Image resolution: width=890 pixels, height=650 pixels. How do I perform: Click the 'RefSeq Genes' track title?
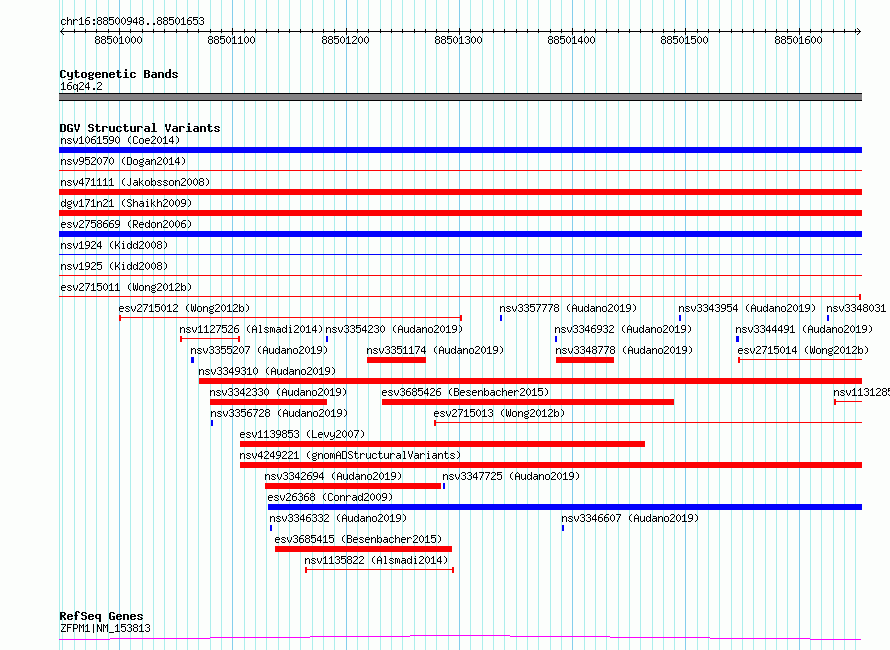(x=101, y=616)
